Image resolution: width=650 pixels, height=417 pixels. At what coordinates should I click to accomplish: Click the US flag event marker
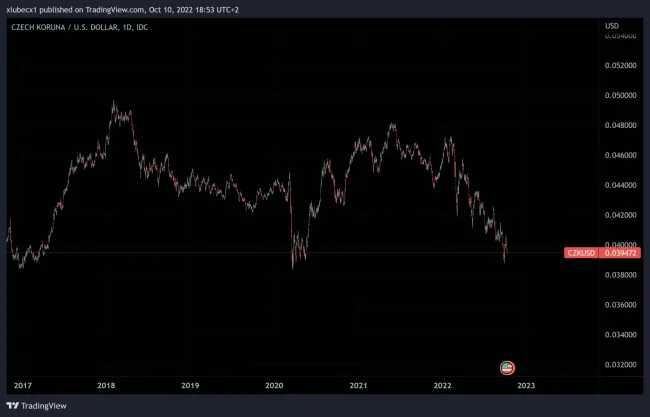[507, 368]
